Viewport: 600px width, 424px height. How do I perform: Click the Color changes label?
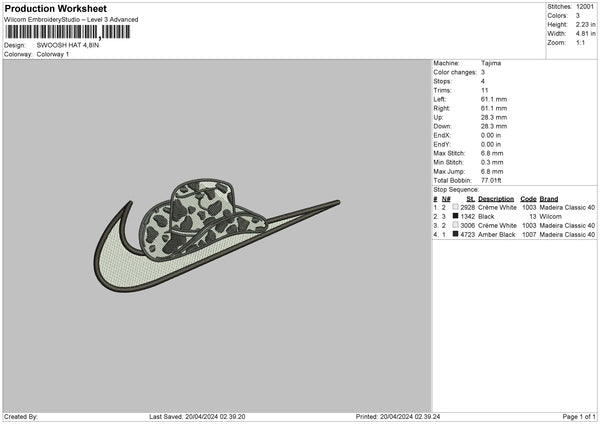click(455, 72)
